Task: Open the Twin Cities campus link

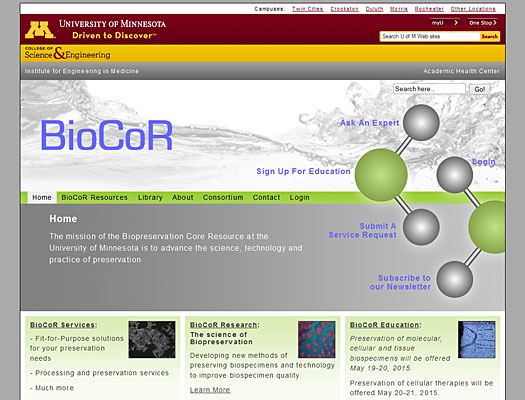Action: coord(308,9)
